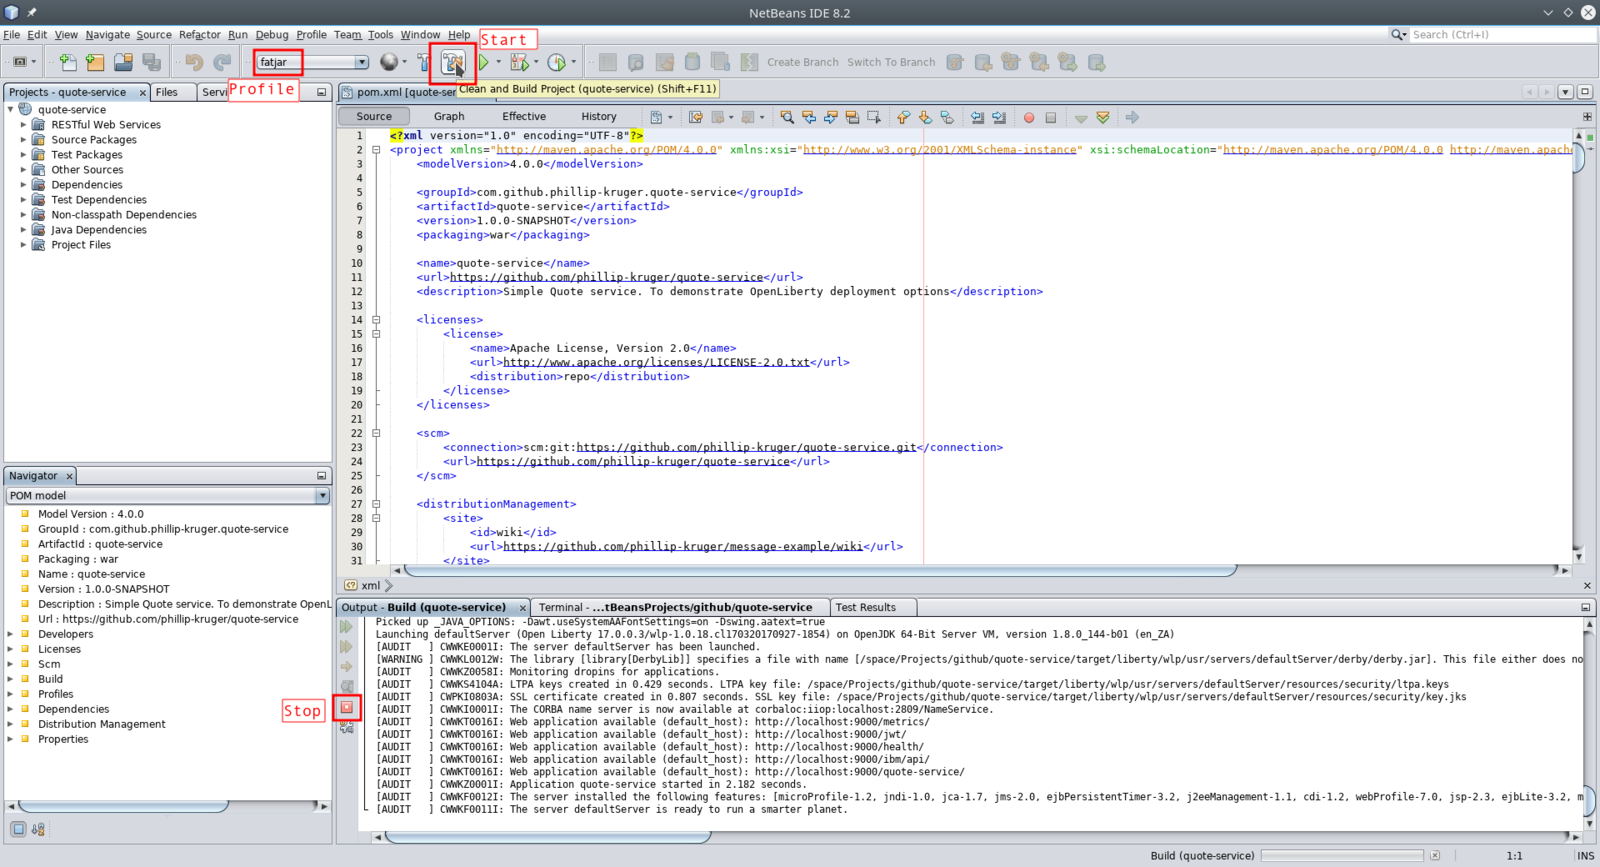Switch to the Test Results tab

tap(866, 607)
